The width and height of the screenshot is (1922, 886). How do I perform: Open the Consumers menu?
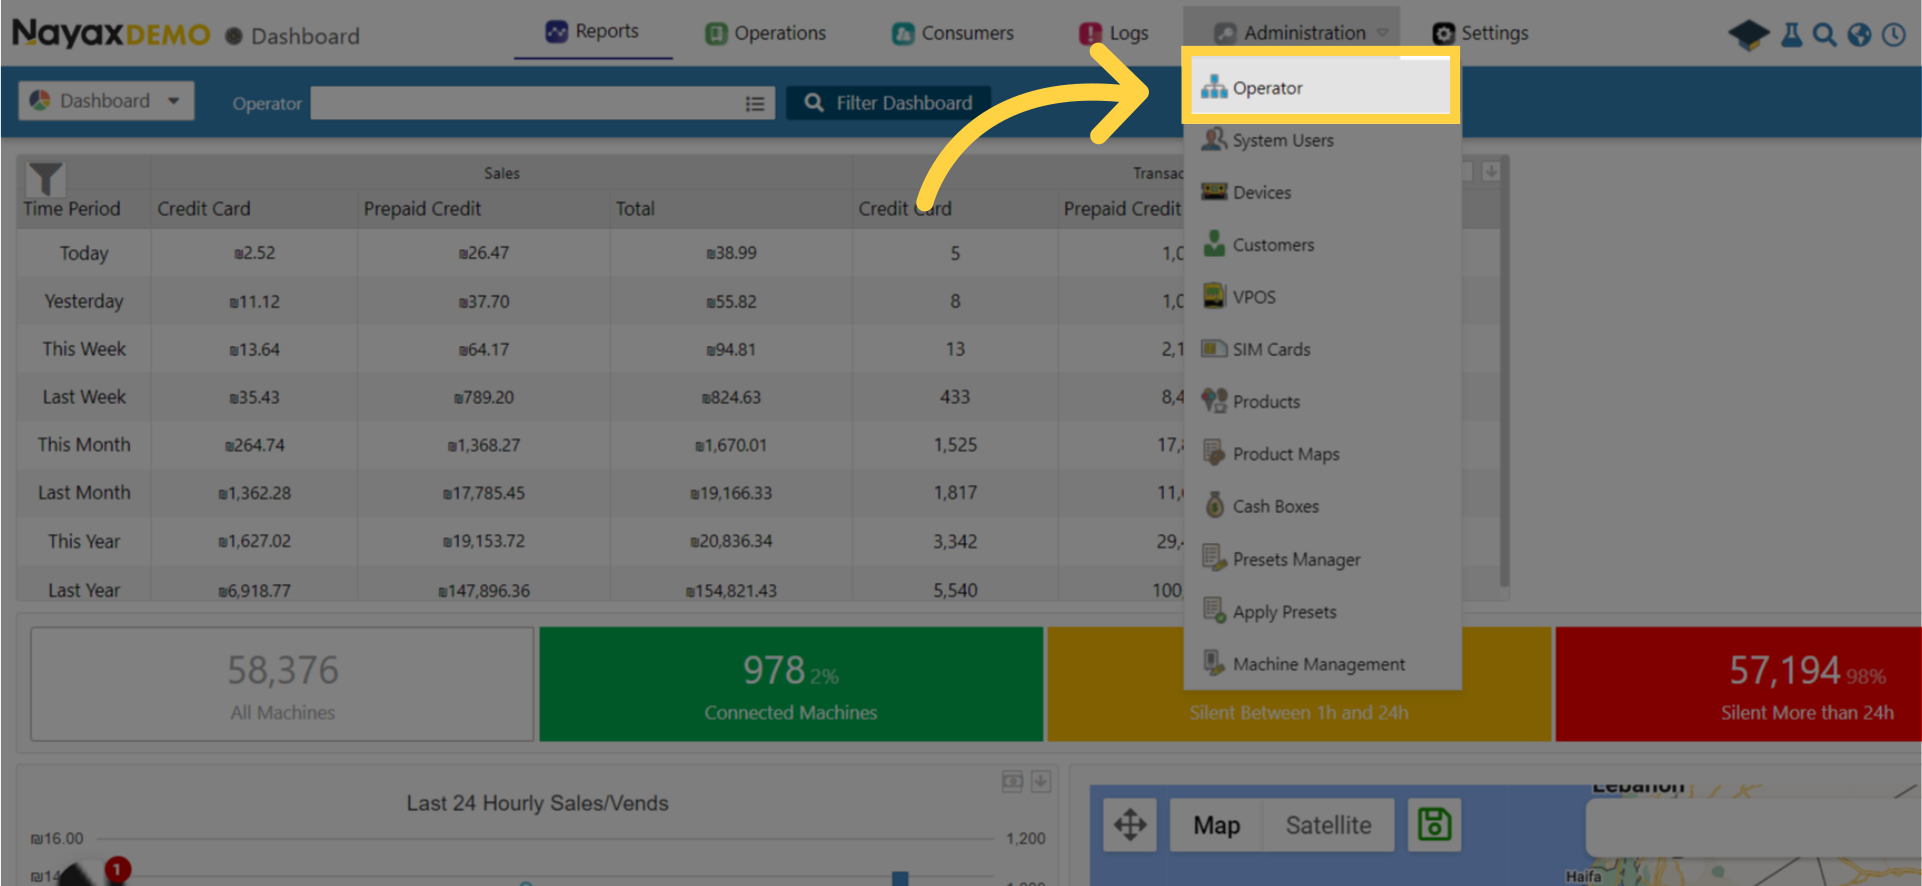tap(953, 33)
